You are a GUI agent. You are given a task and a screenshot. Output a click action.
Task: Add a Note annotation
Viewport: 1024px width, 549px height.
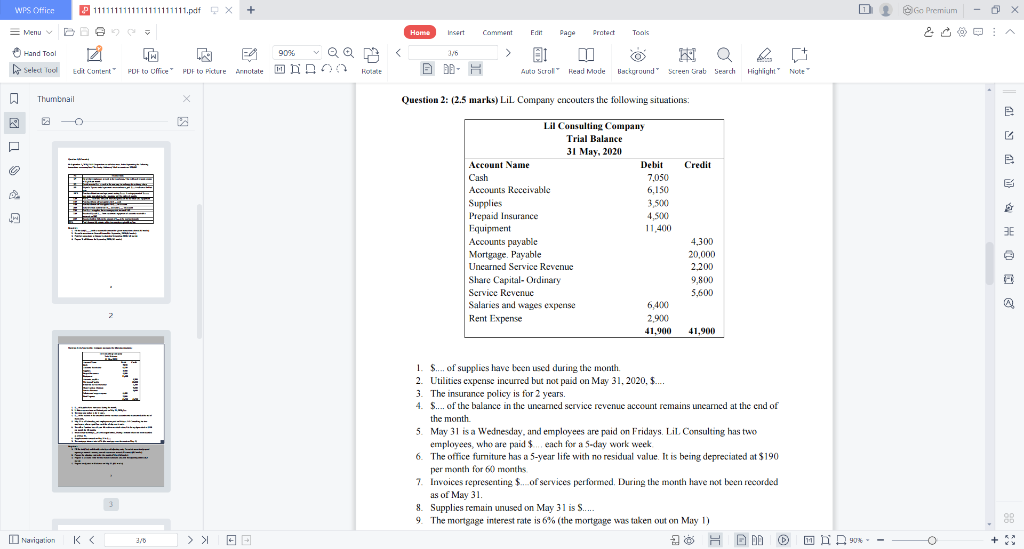799,61
